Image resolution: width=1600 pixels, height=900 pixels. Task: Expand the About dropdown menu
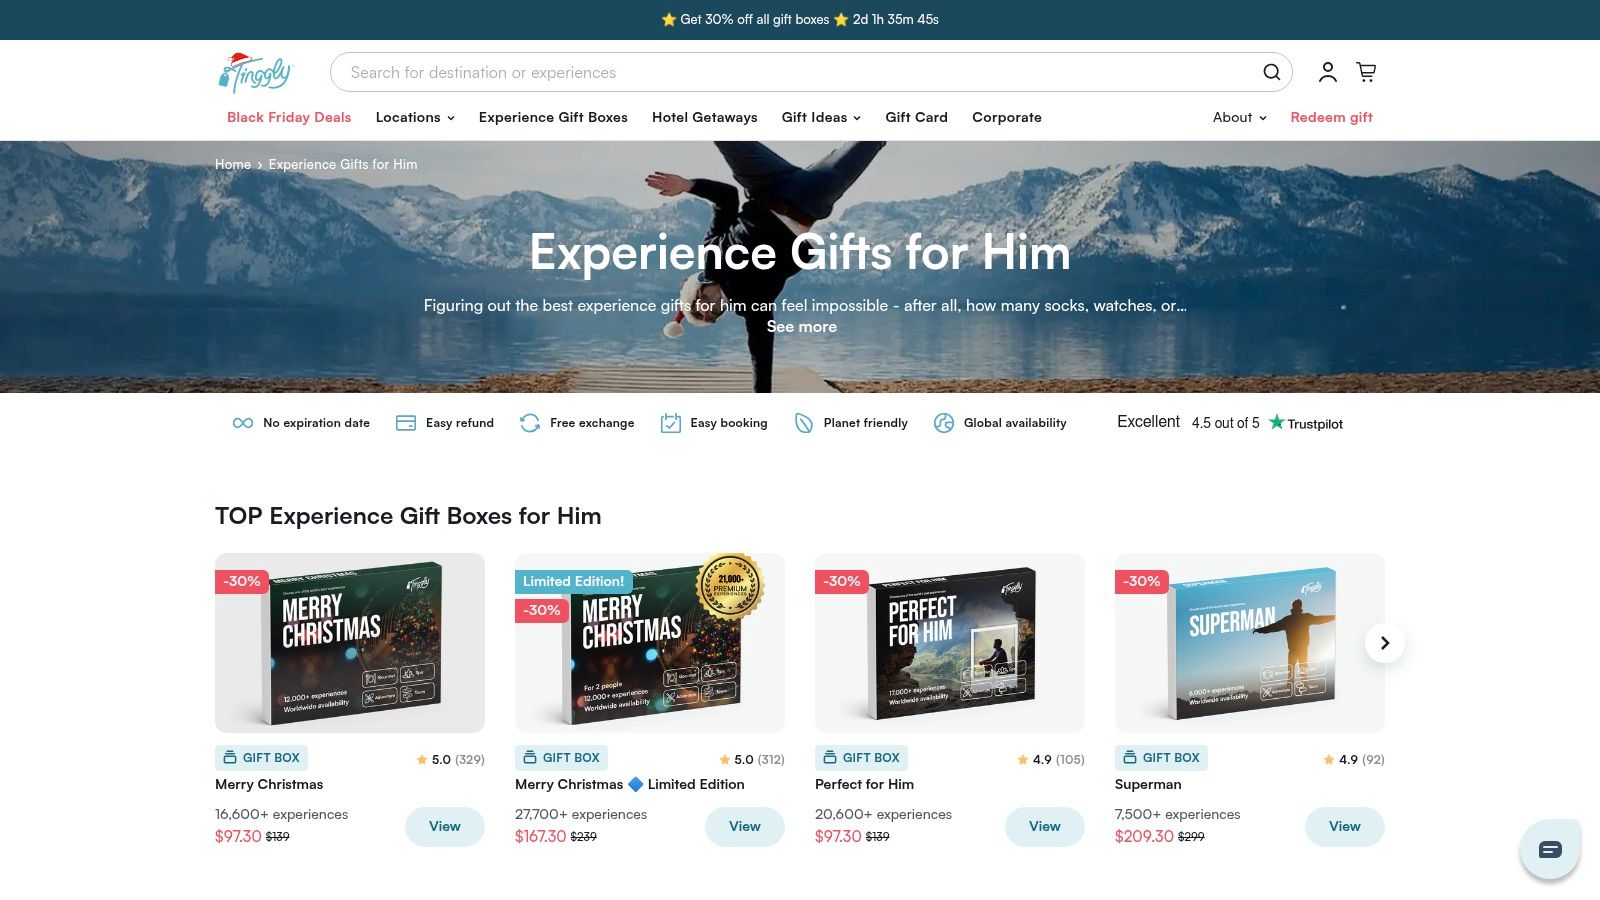1239,117
